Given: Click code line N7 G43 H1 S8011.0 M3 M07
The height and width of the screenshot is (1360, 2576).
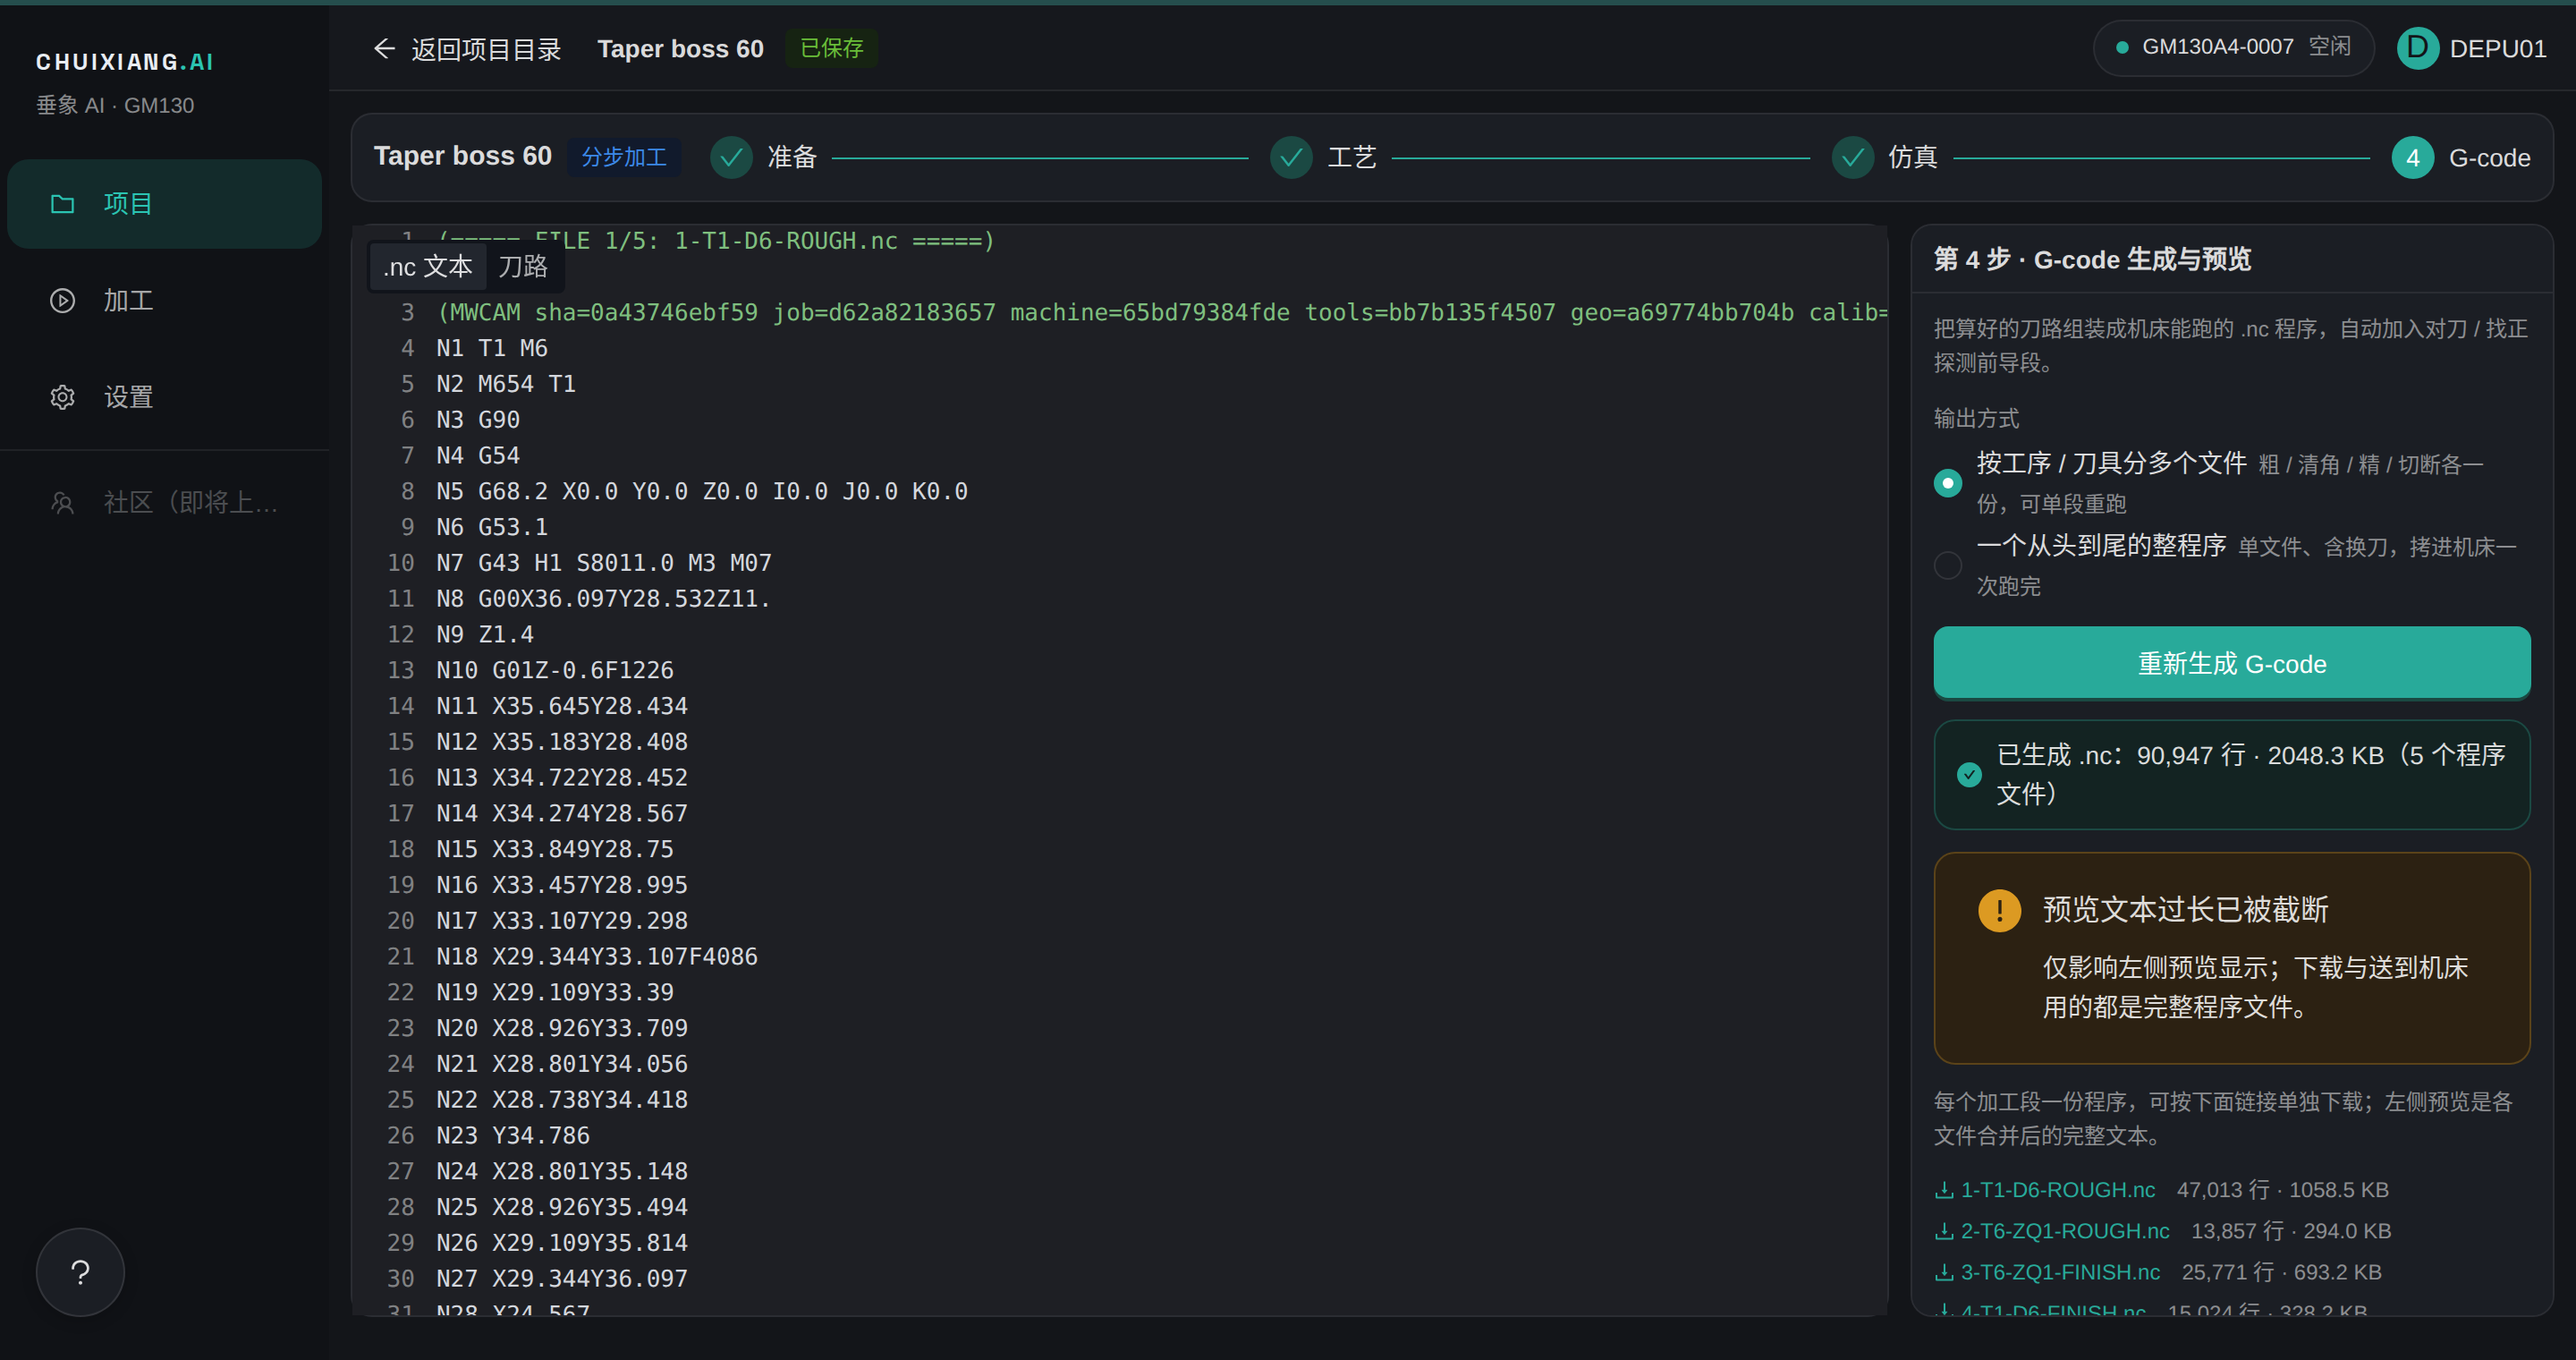Looking at the screenshot, I should 604,563.
